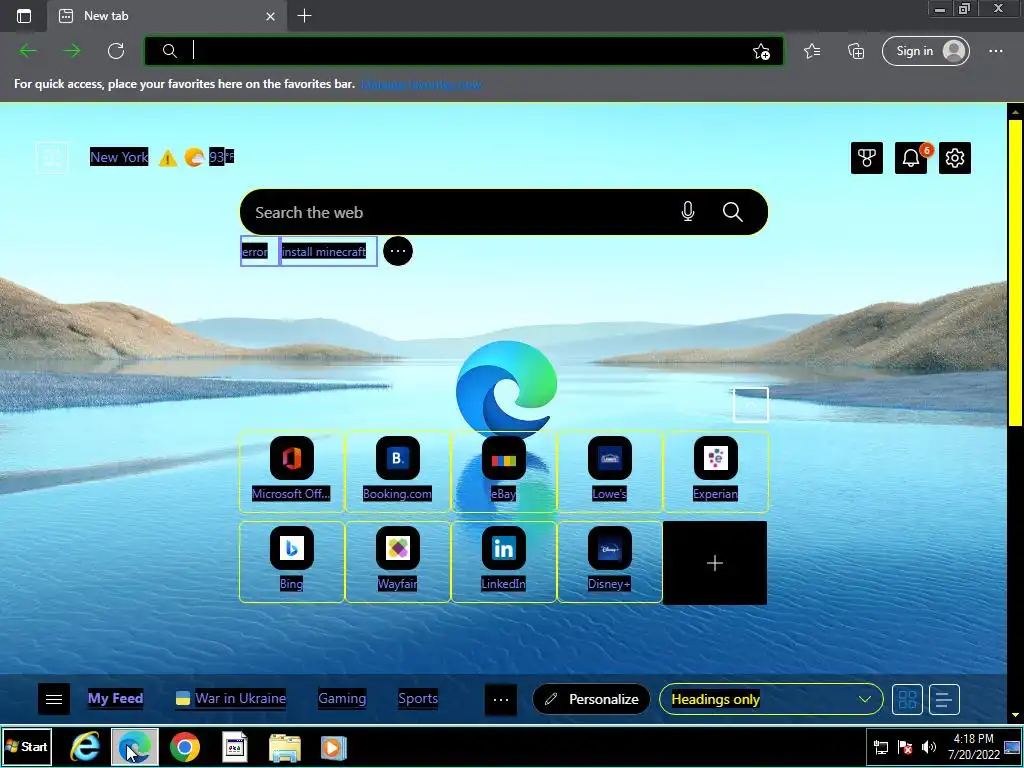
Task: Open File Explorer folder on taskbar
Action: (285, 747)
